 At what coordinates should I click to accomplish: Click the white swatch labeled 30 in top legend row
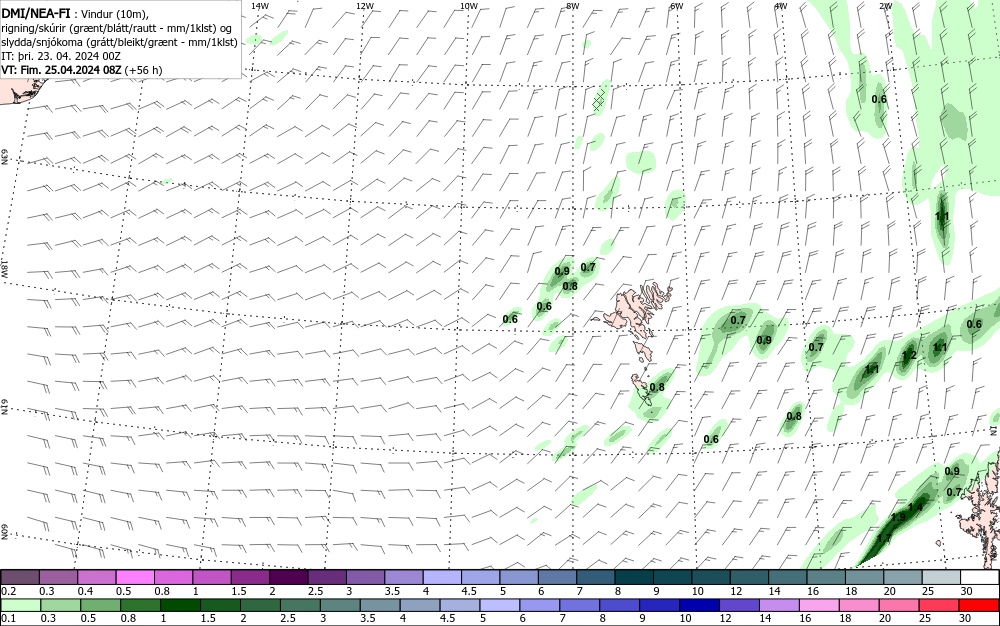[980, 577]
